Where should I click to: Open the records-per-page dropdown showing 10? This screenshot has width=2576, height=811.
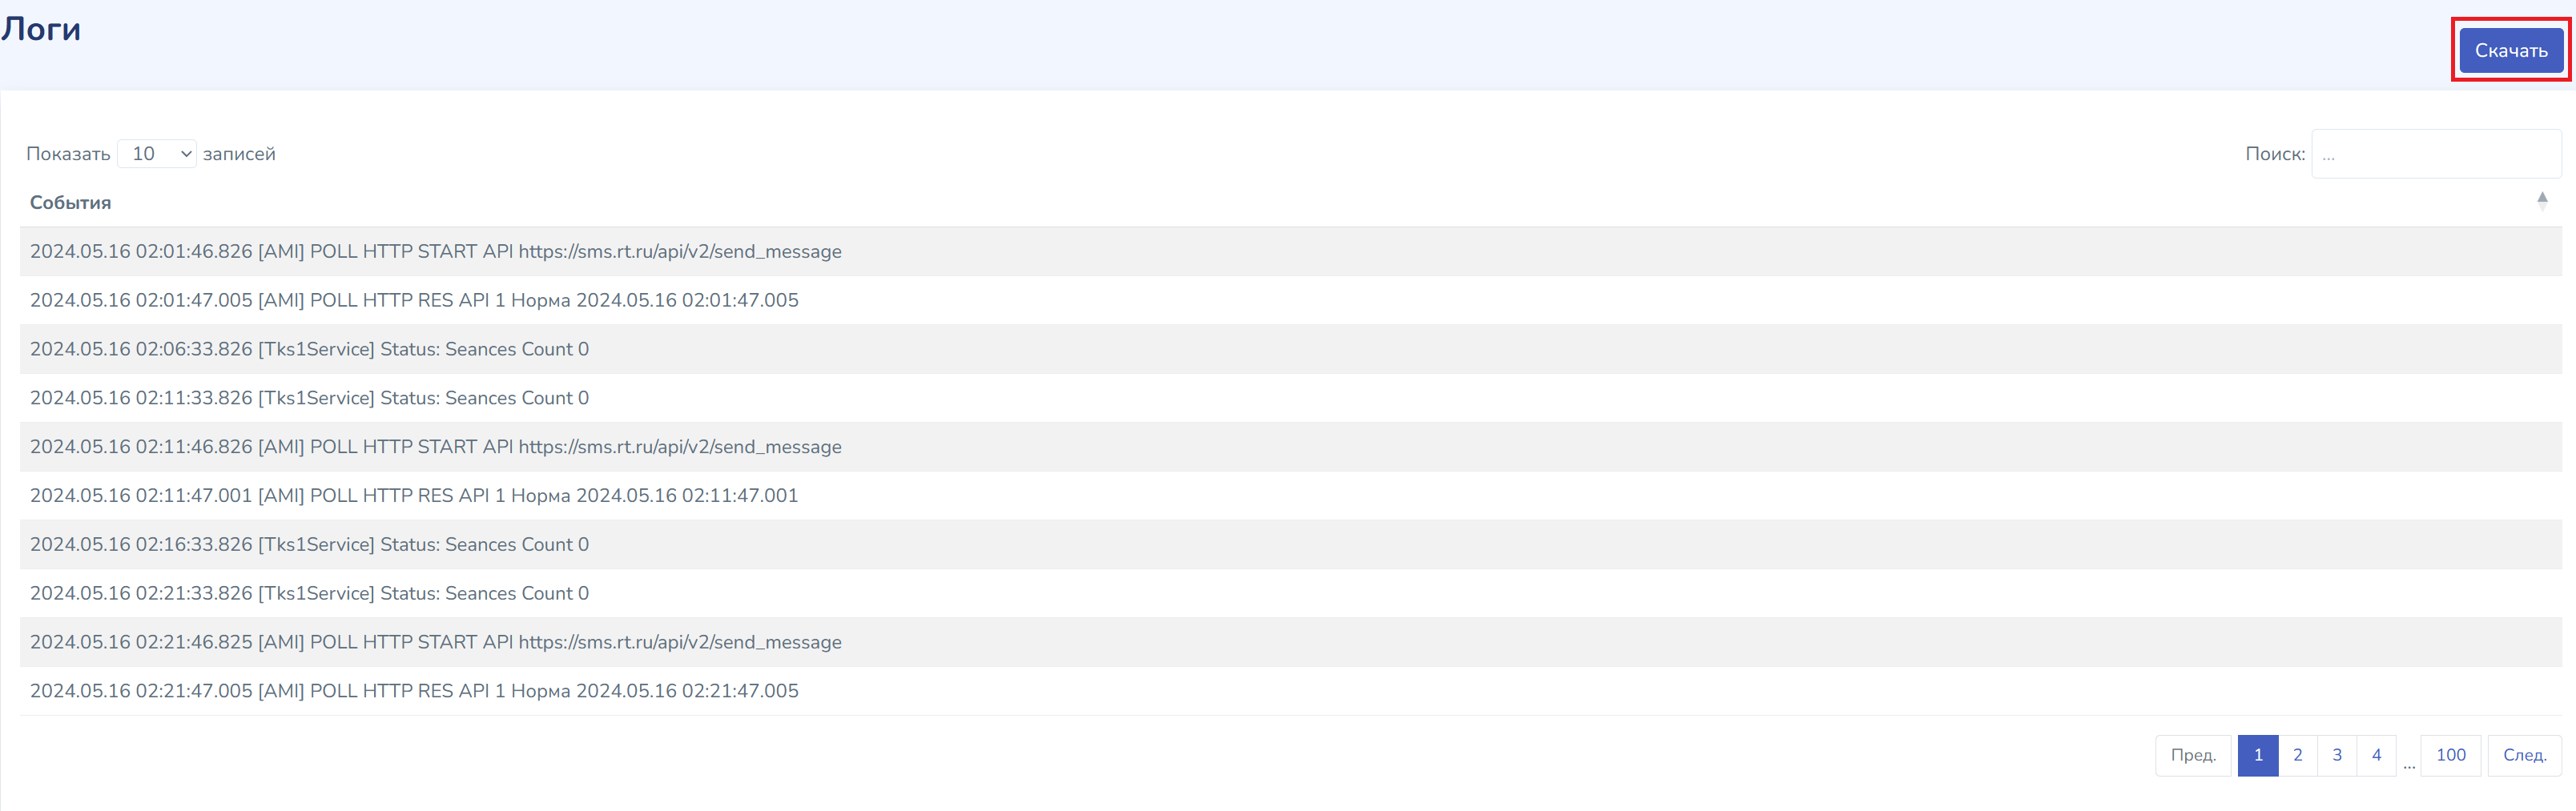point(157,153)
